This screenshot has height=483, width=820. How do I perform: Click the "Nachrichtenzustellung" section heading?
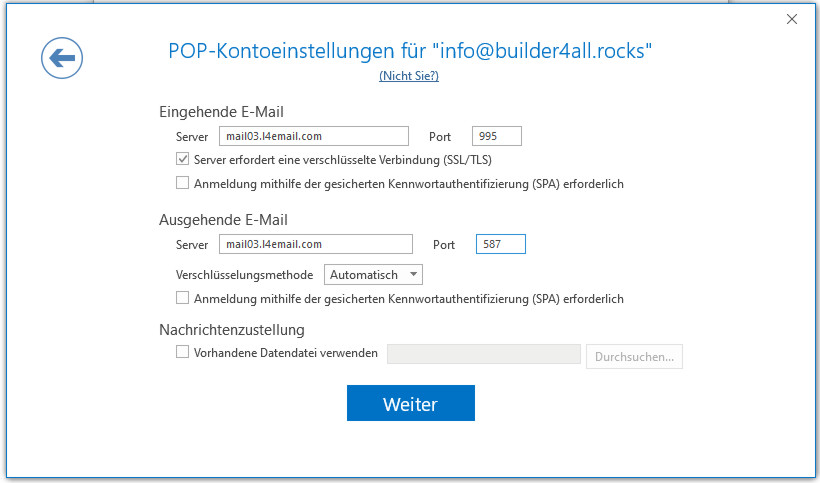tap(232, 329)
